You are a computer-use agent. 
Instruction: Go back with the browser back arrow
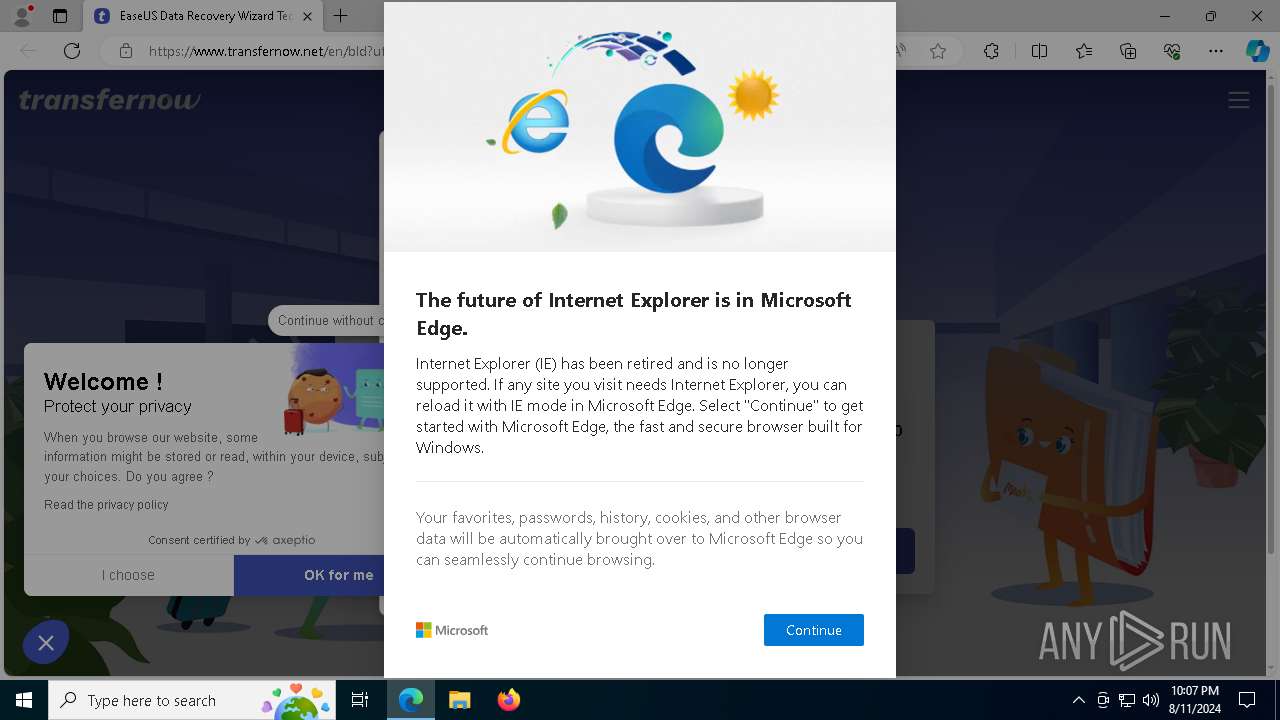(28, 51)
